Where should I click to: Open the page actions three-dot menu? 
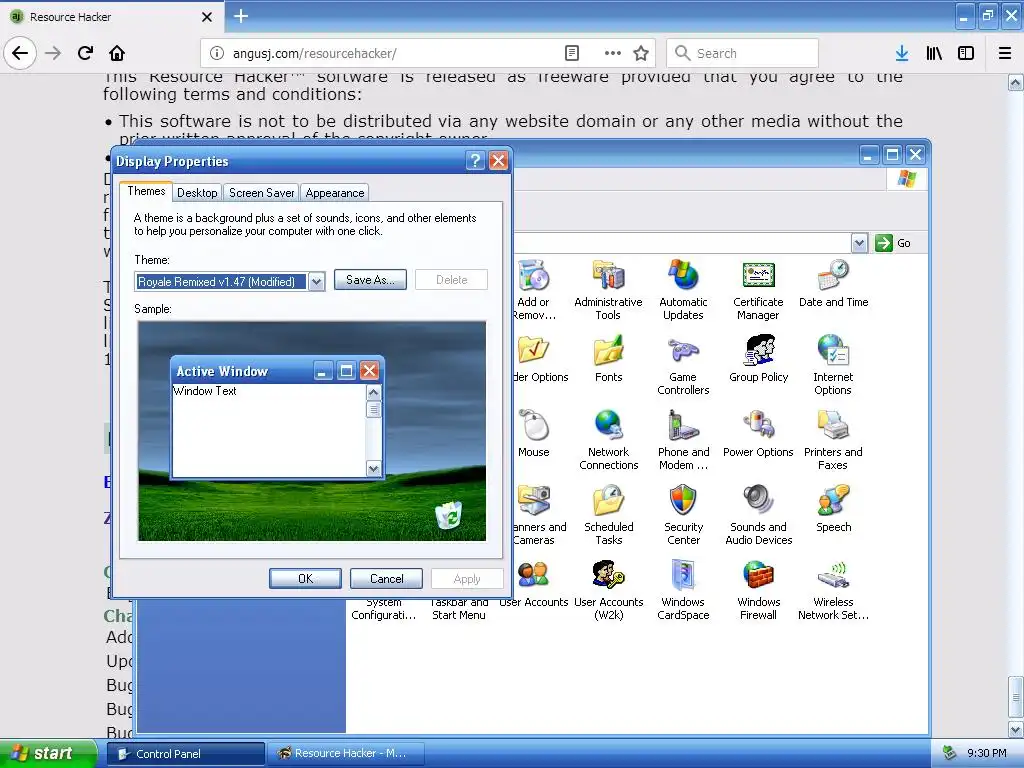point(613,53)
